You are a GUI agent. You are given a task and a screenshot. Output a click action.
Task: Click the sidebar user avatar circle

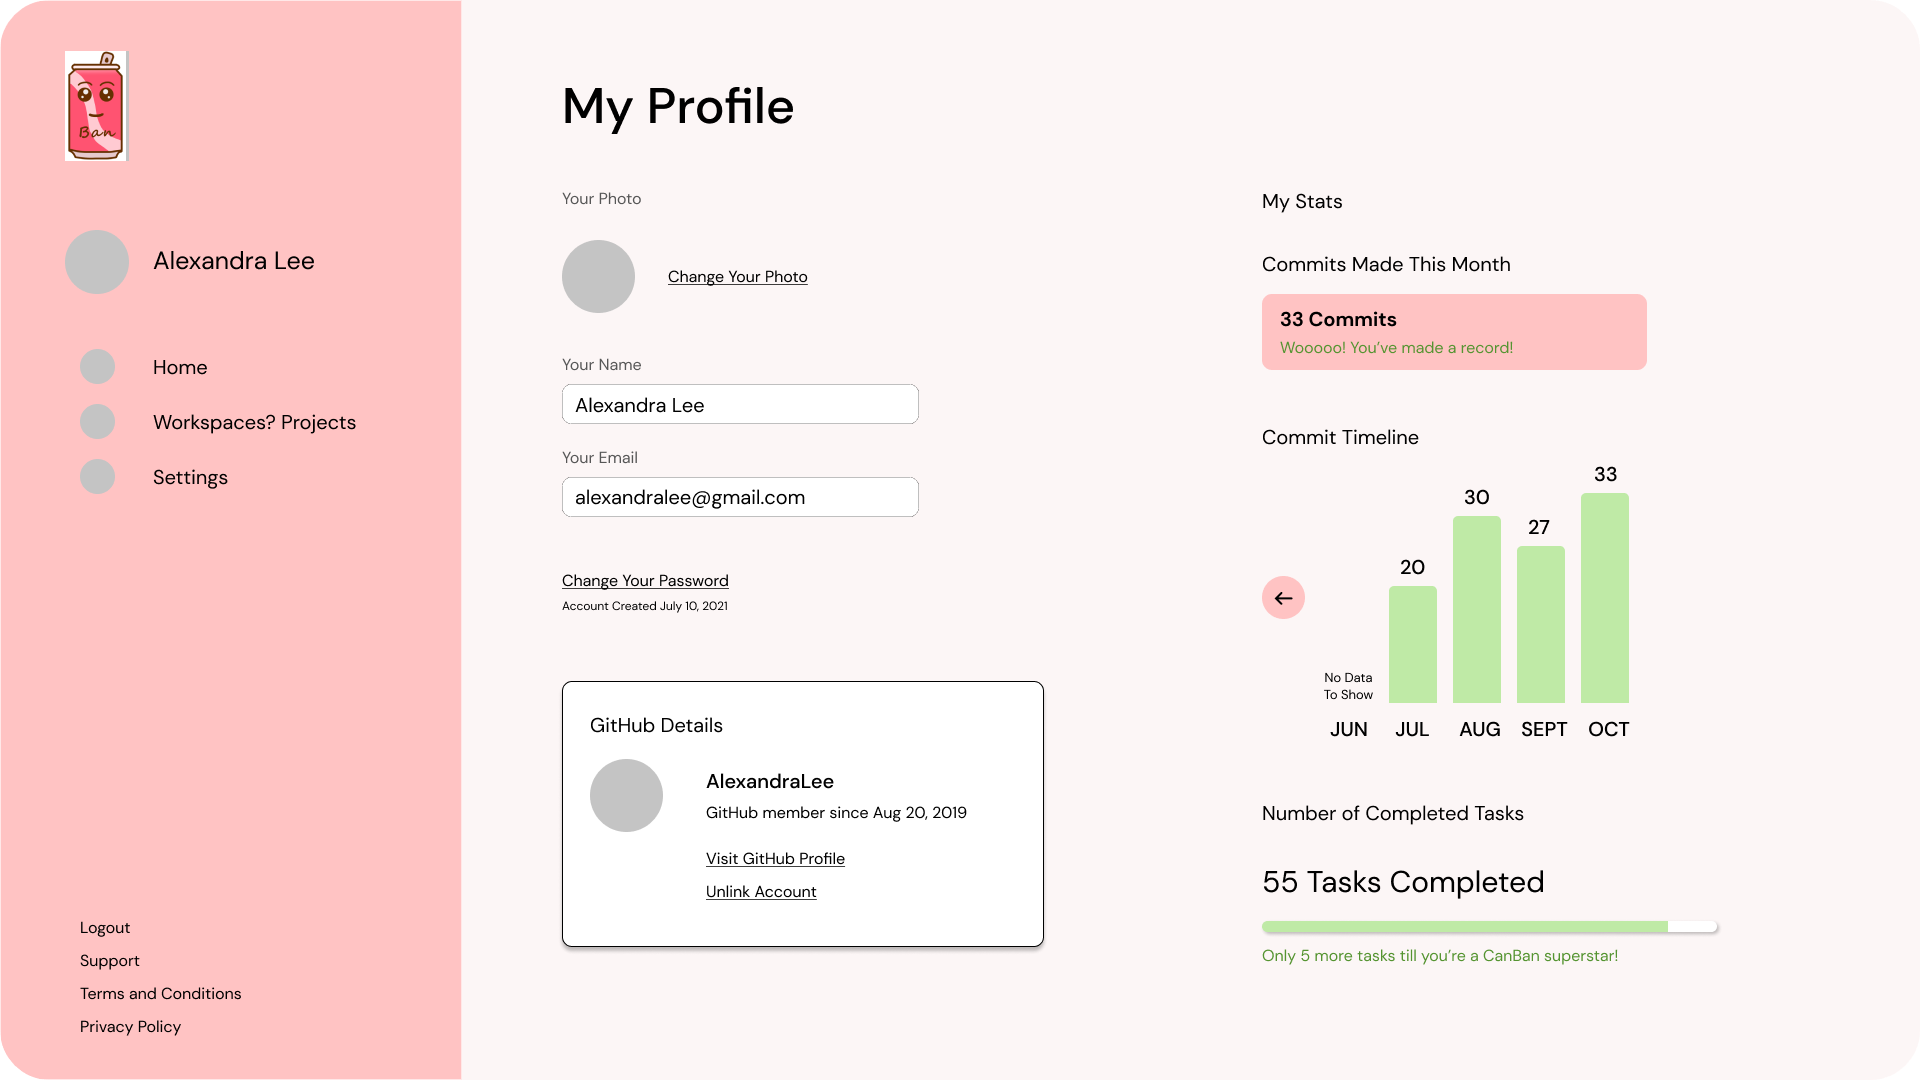pos(97,262)
